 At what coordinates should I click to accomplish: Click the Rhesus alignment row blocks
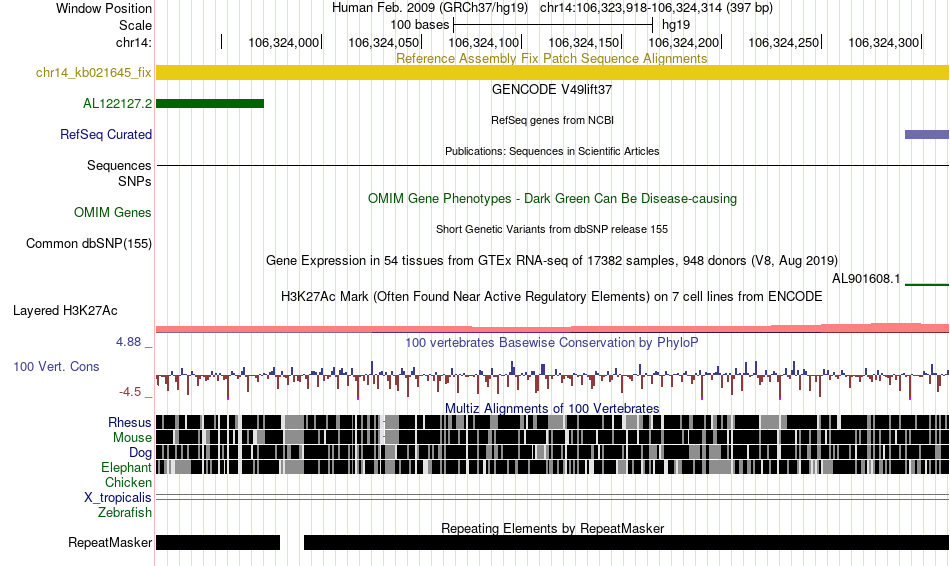coord(553,422)
